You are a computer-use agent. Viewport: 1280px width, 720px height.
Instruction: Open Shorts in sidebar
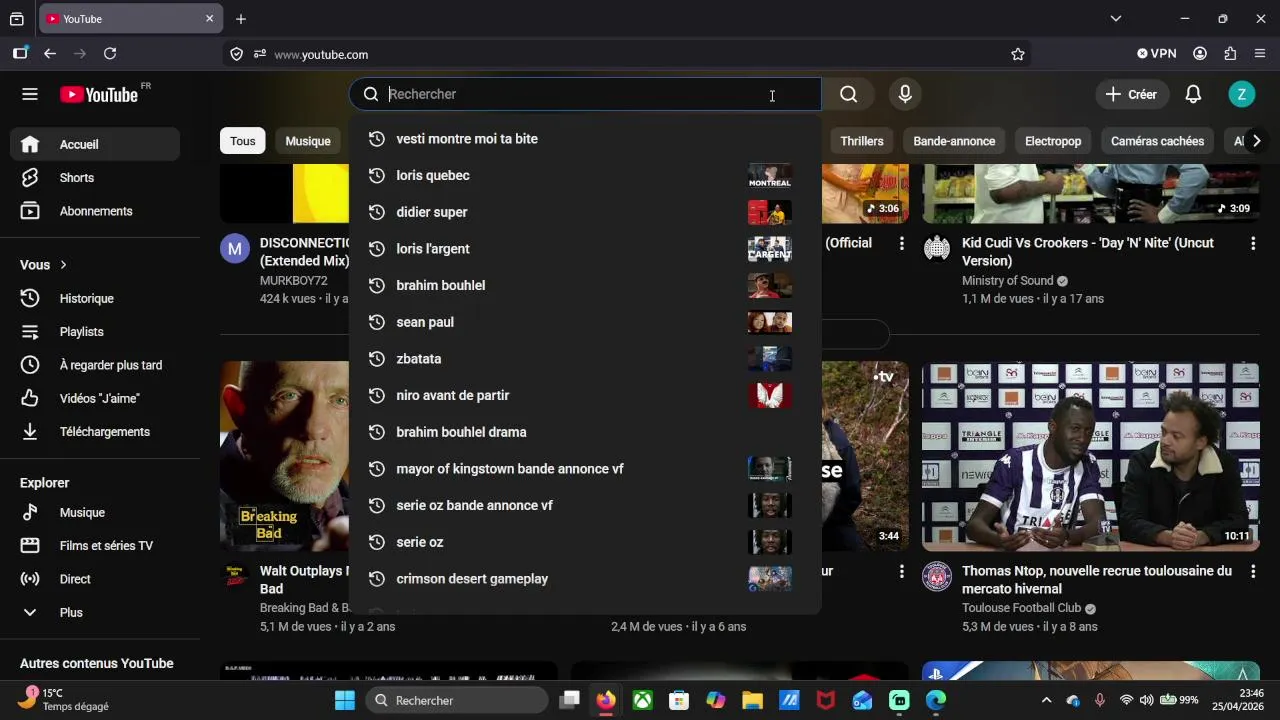coord(96,178)
